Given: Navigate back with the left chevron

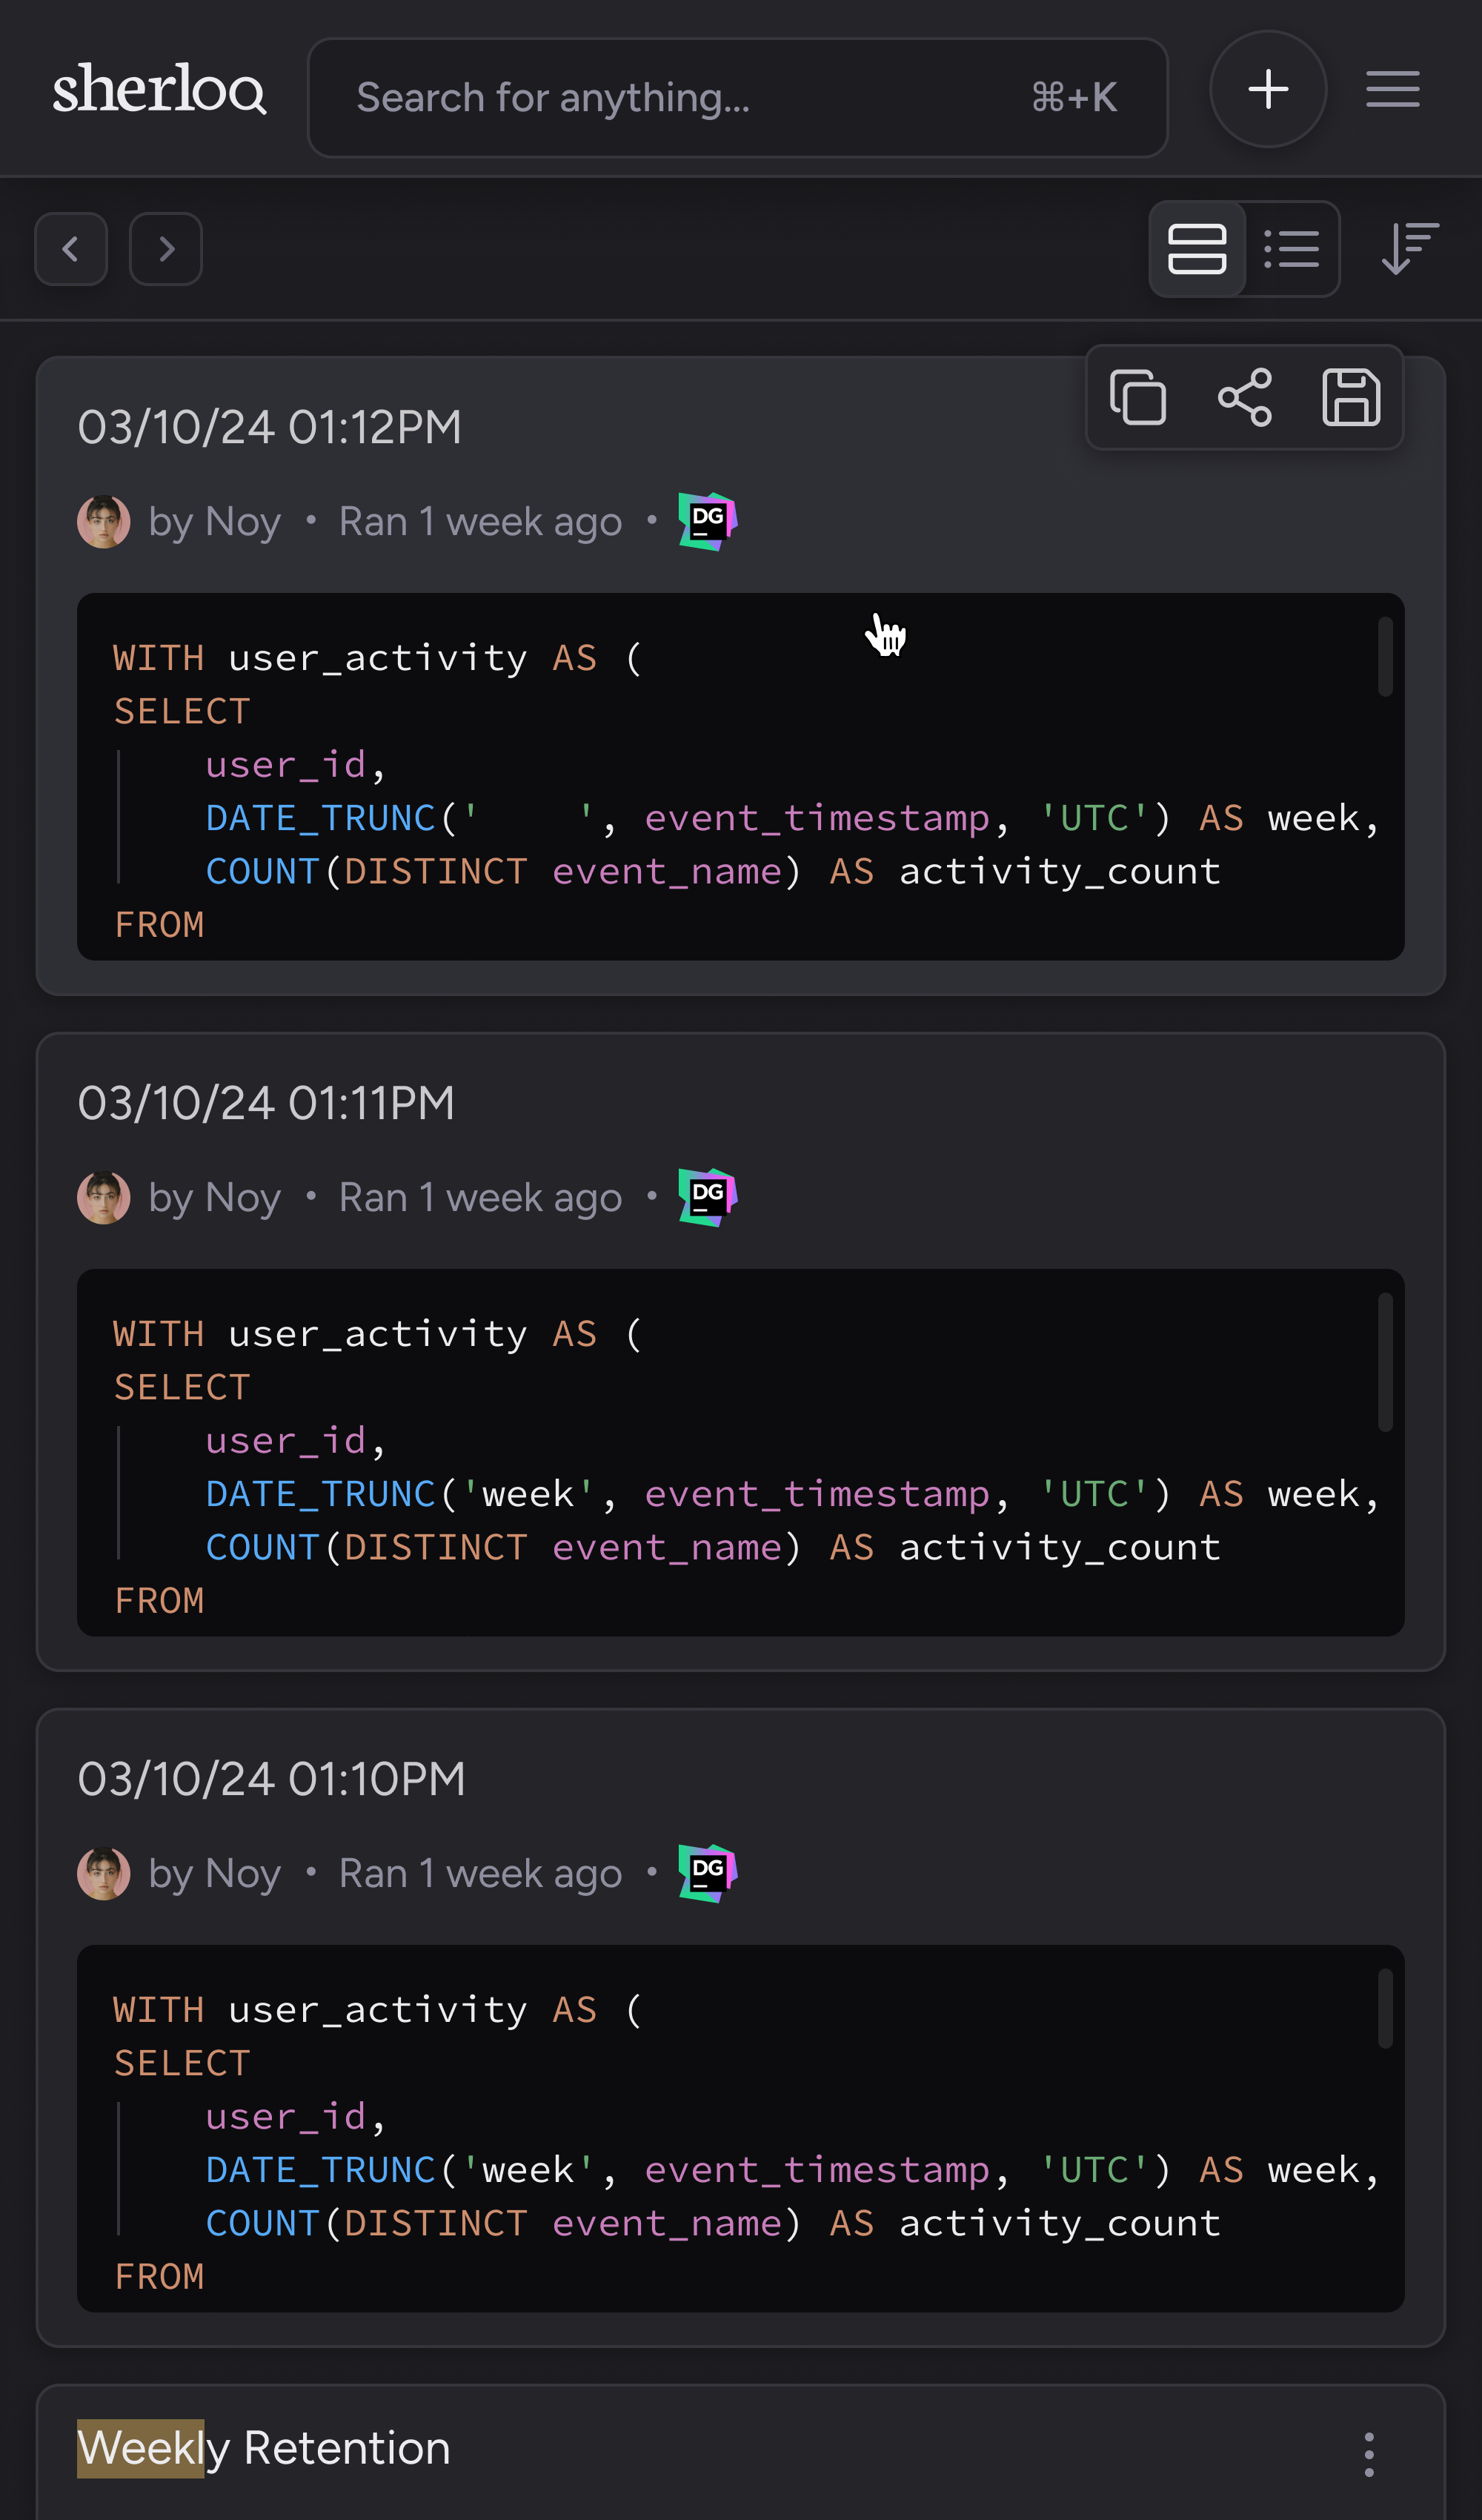Looking at the screenshot, I should (71, 249).
